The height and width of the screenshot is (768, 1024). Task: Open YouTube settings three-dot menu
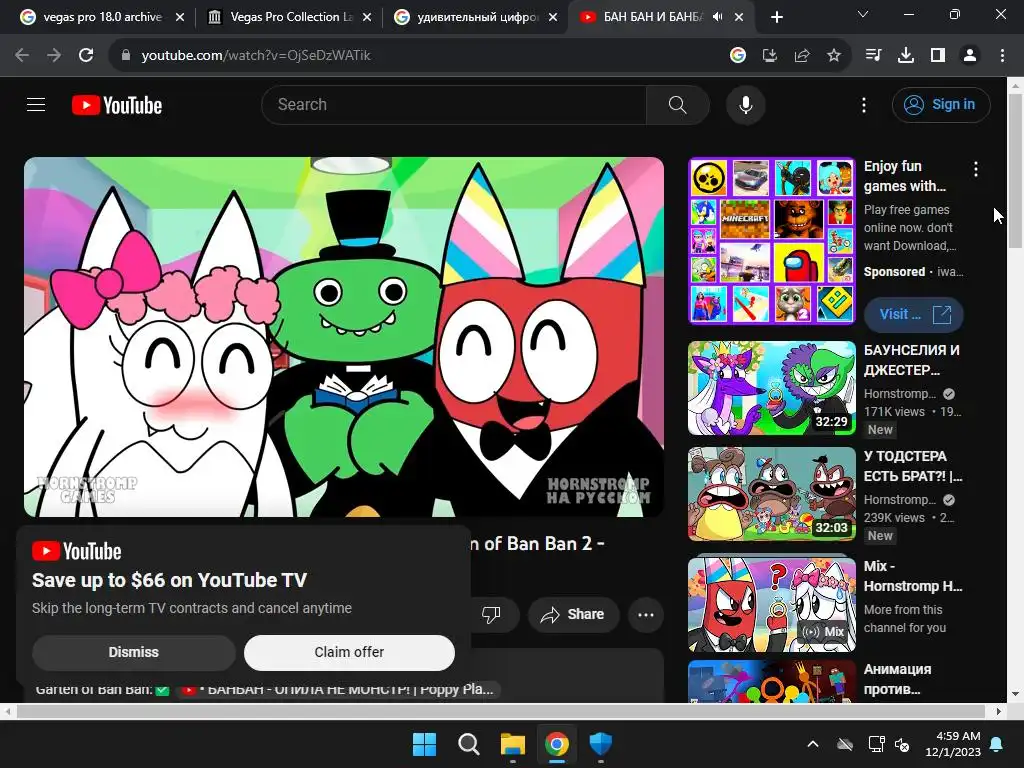point(864,105)
